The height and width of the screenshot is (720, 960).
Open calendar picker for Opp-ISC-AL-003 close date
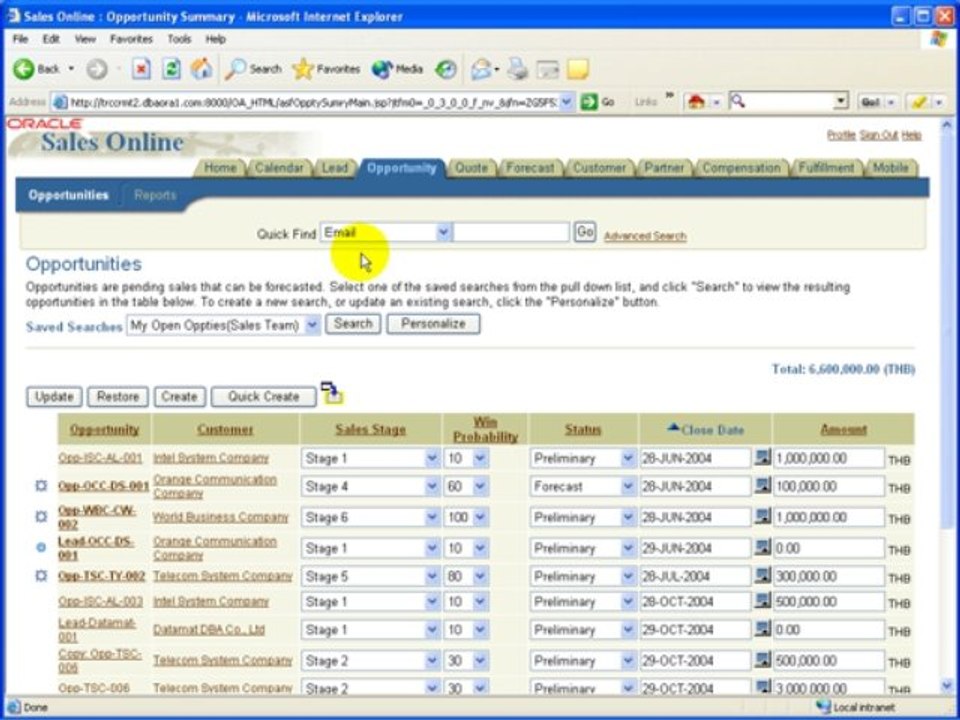762,601
